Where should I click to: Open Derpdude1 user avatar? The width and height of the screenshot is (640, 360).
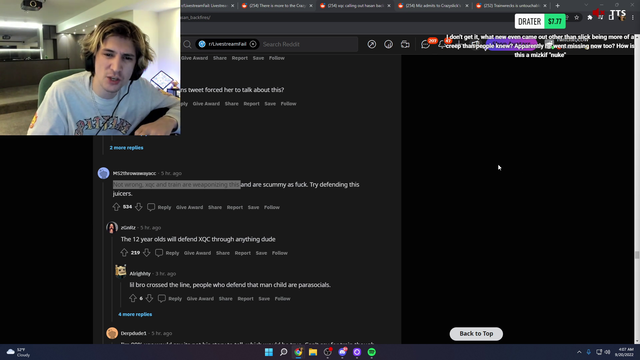[x=112, y=333]
